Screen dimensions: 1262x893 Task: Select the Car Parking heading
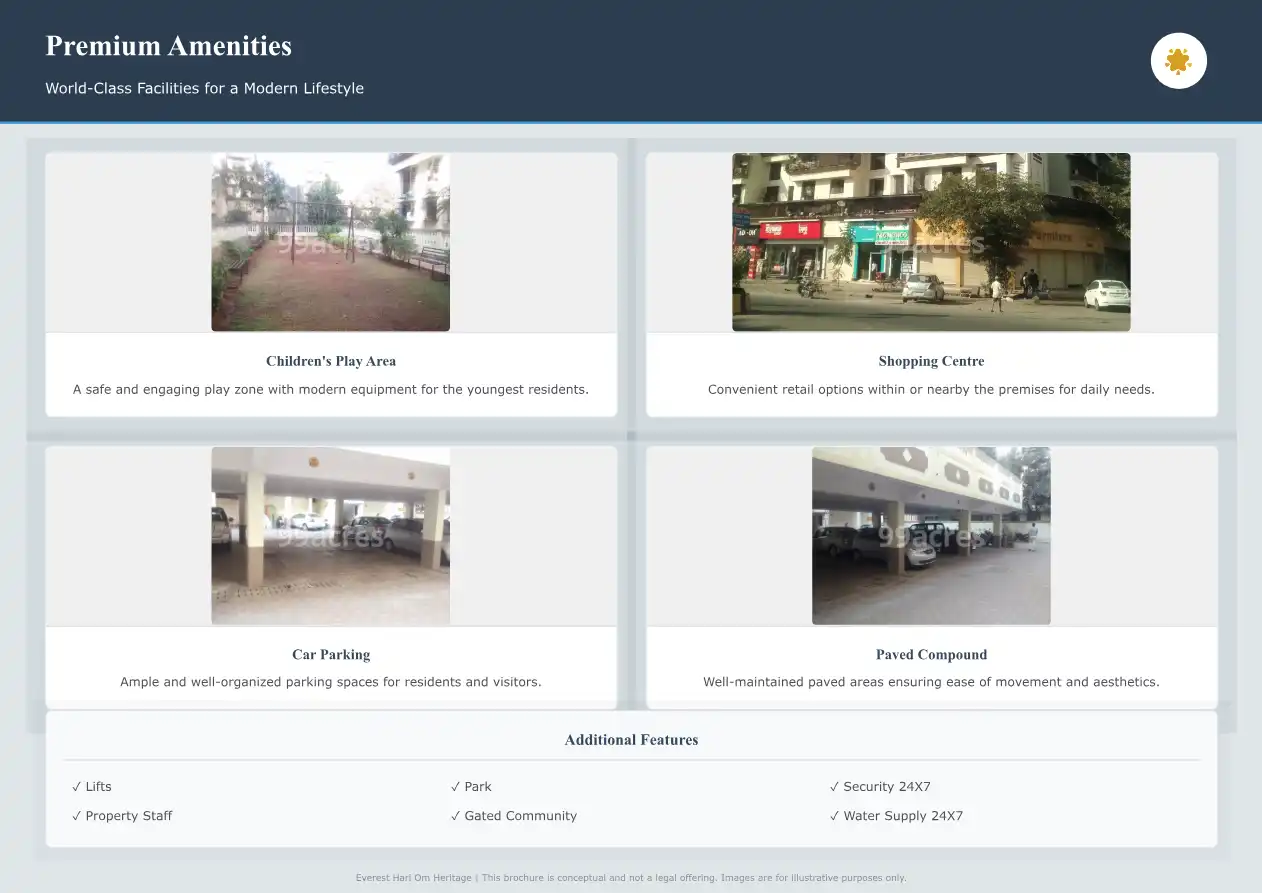331,655
